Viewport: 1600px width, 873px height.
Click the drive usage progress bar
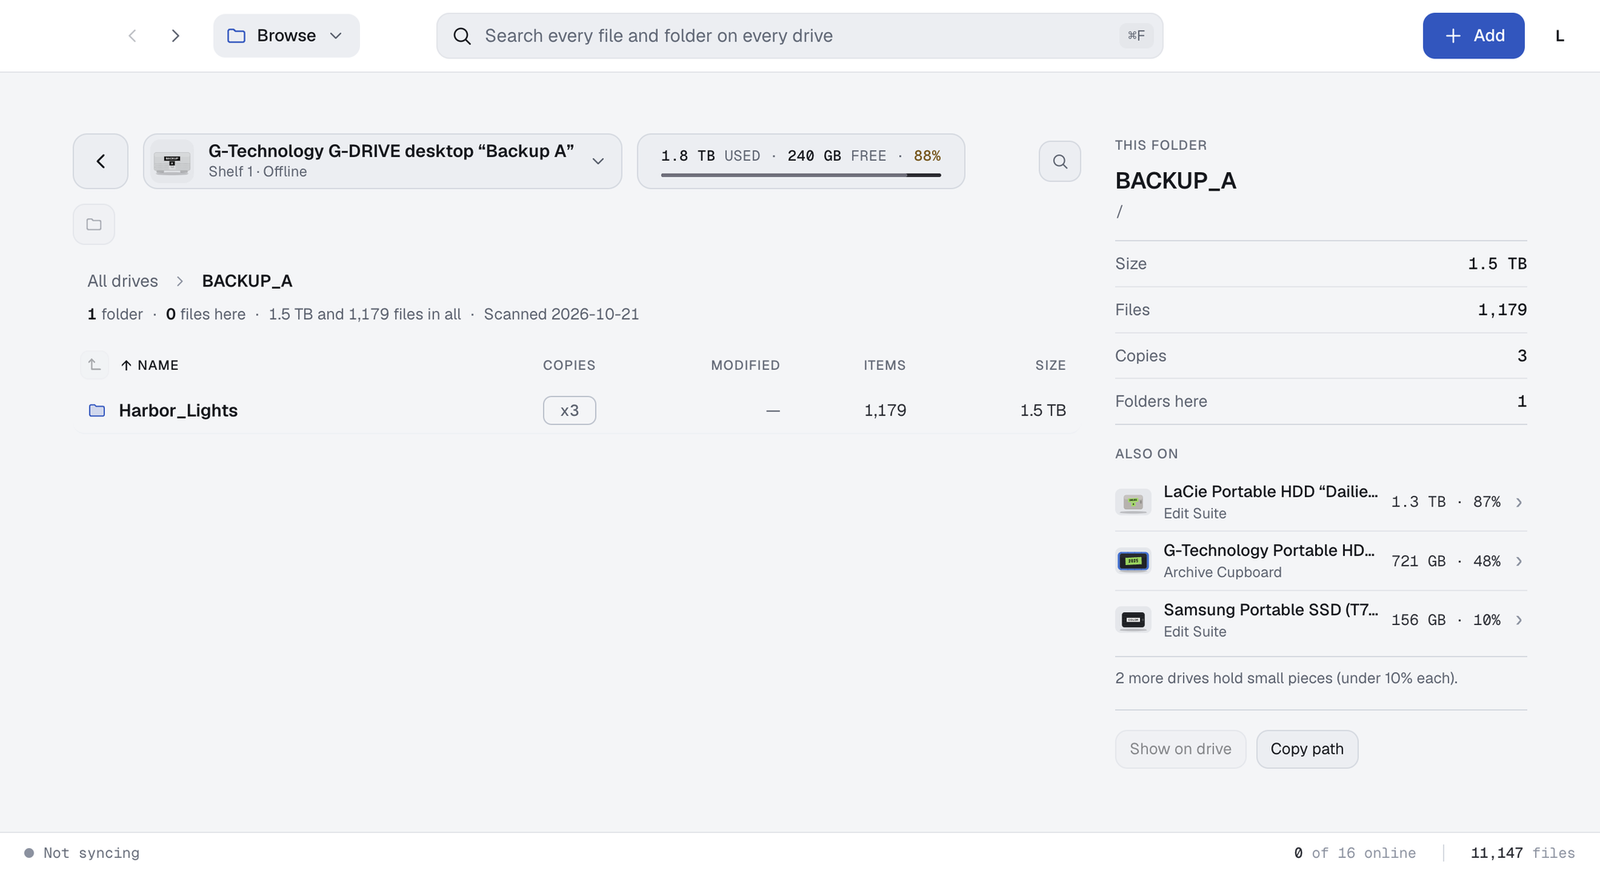pos(800,175)
